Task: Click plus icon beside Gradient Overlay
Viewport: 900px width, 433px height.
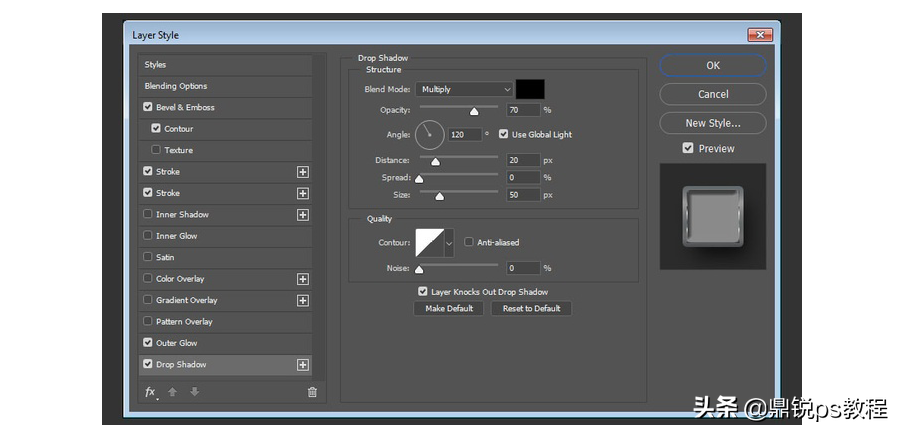Action: pyautogui.click(x=302, y=300)
